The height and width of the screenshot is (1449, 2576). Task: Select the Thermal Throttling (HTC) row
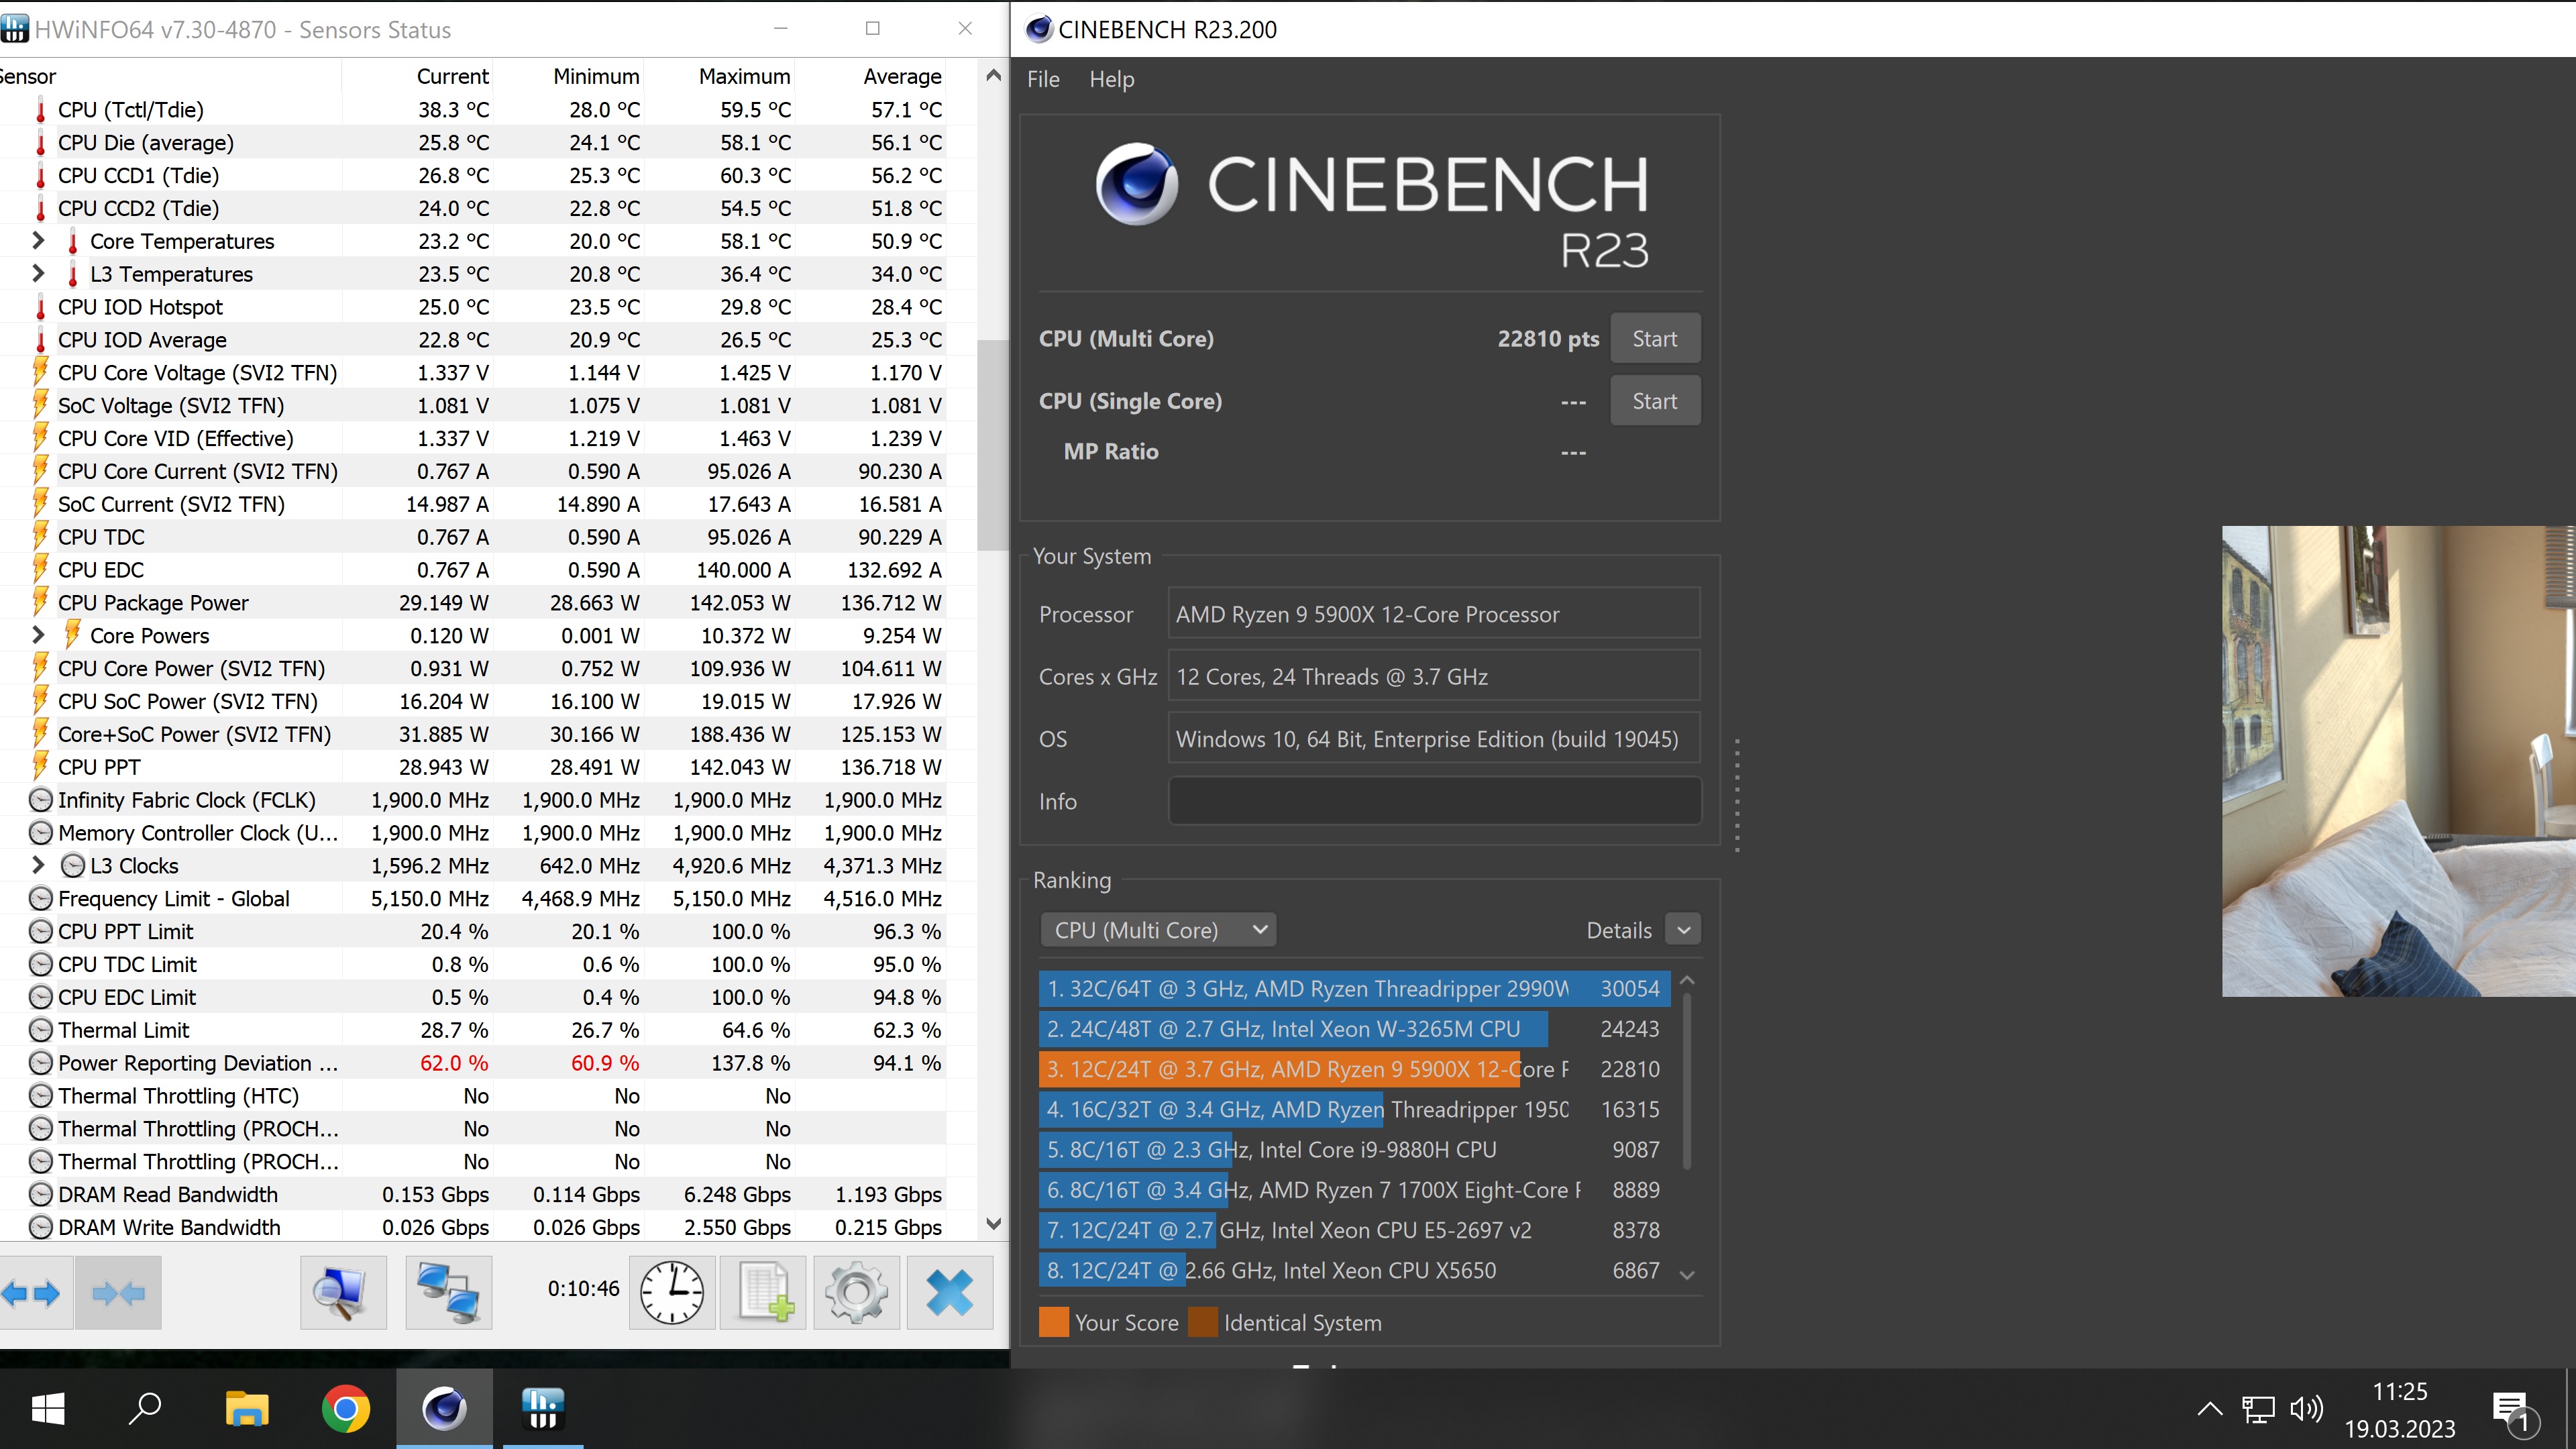point(472,1095)
